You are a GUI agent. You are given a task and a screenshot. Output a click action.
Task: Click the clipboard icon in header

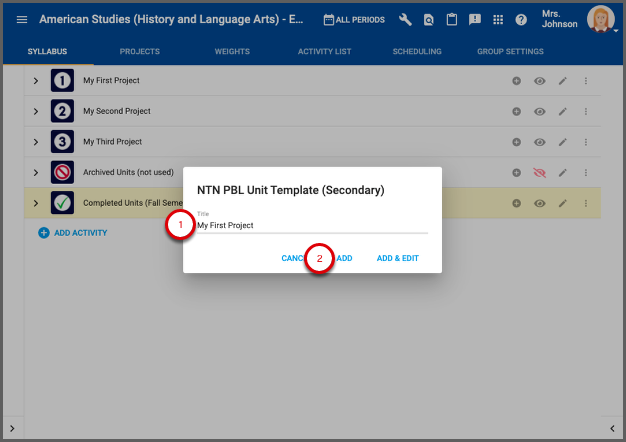click(x=452, y=20)
